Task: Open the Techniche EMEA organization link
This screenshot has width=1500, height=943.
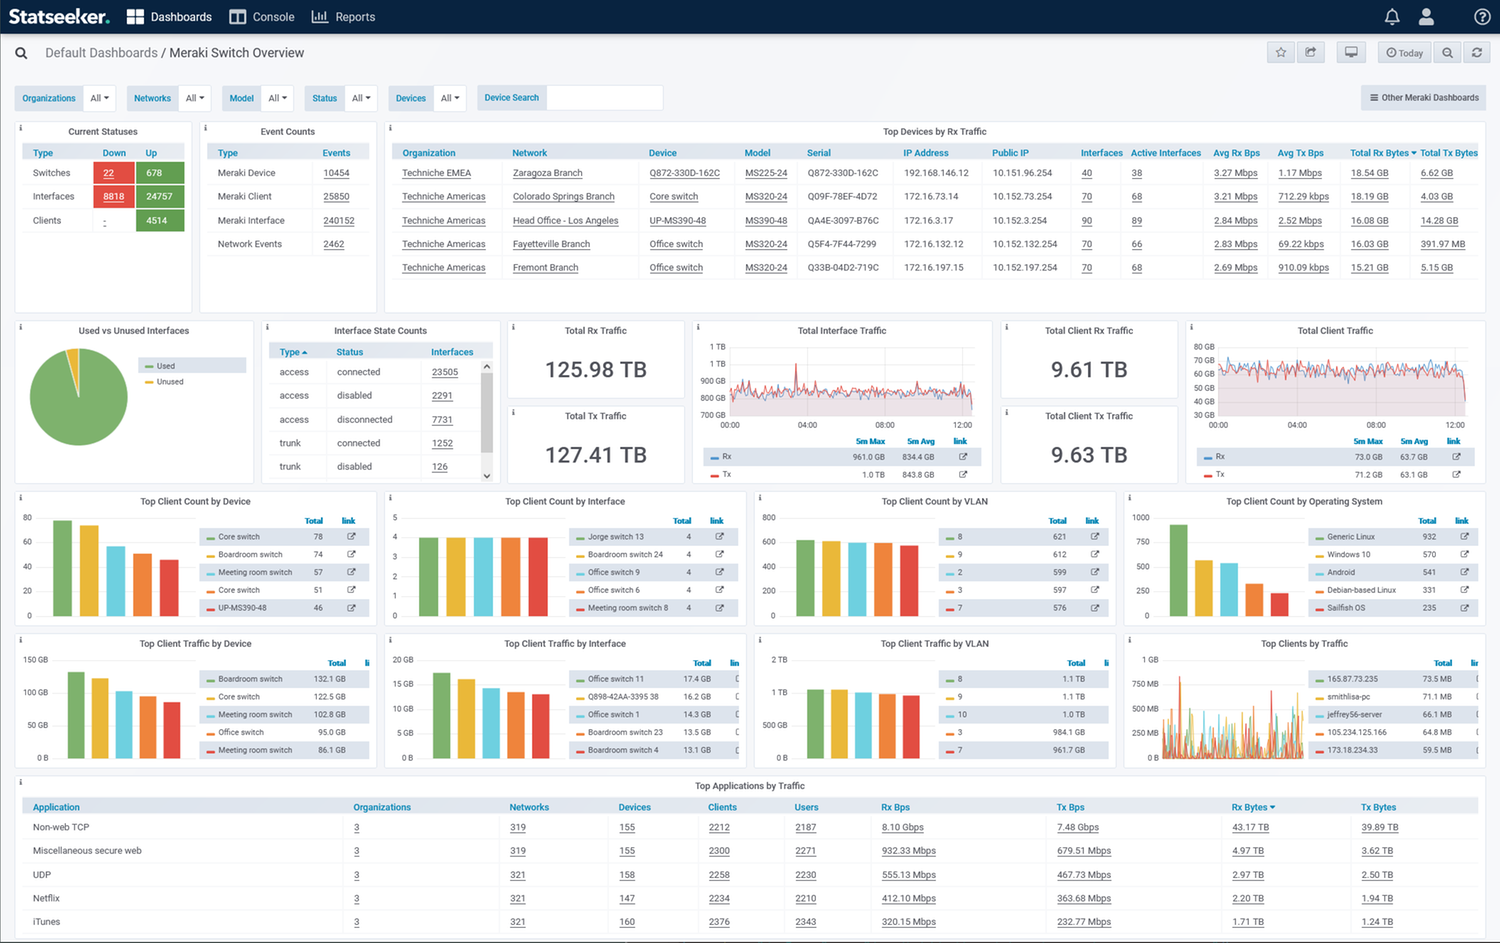Action: click(x=436, y=172)
